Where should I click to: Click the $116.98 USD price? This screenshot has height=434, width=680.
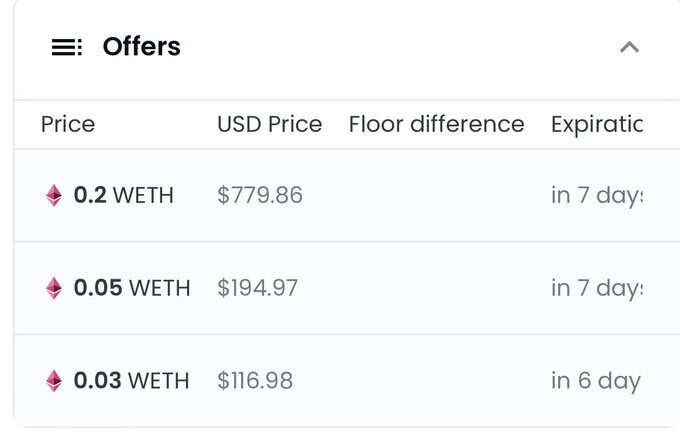[255, 381]
